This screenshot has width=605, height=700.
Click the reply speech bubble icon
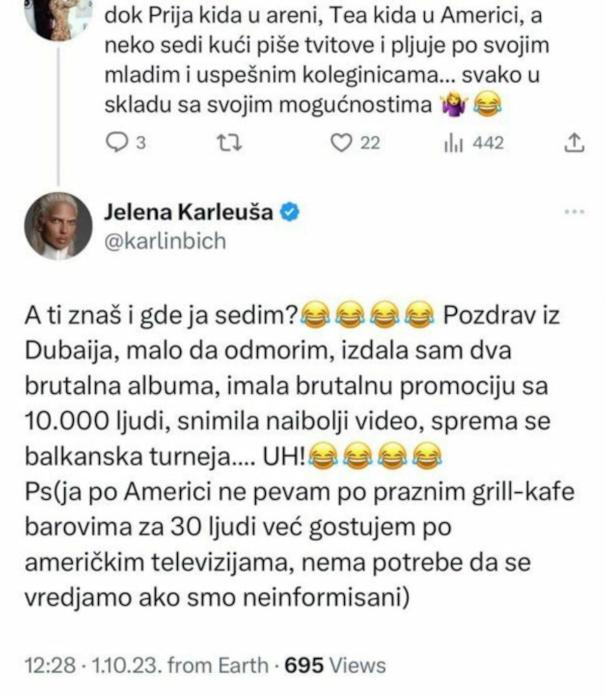pos(117,143)
